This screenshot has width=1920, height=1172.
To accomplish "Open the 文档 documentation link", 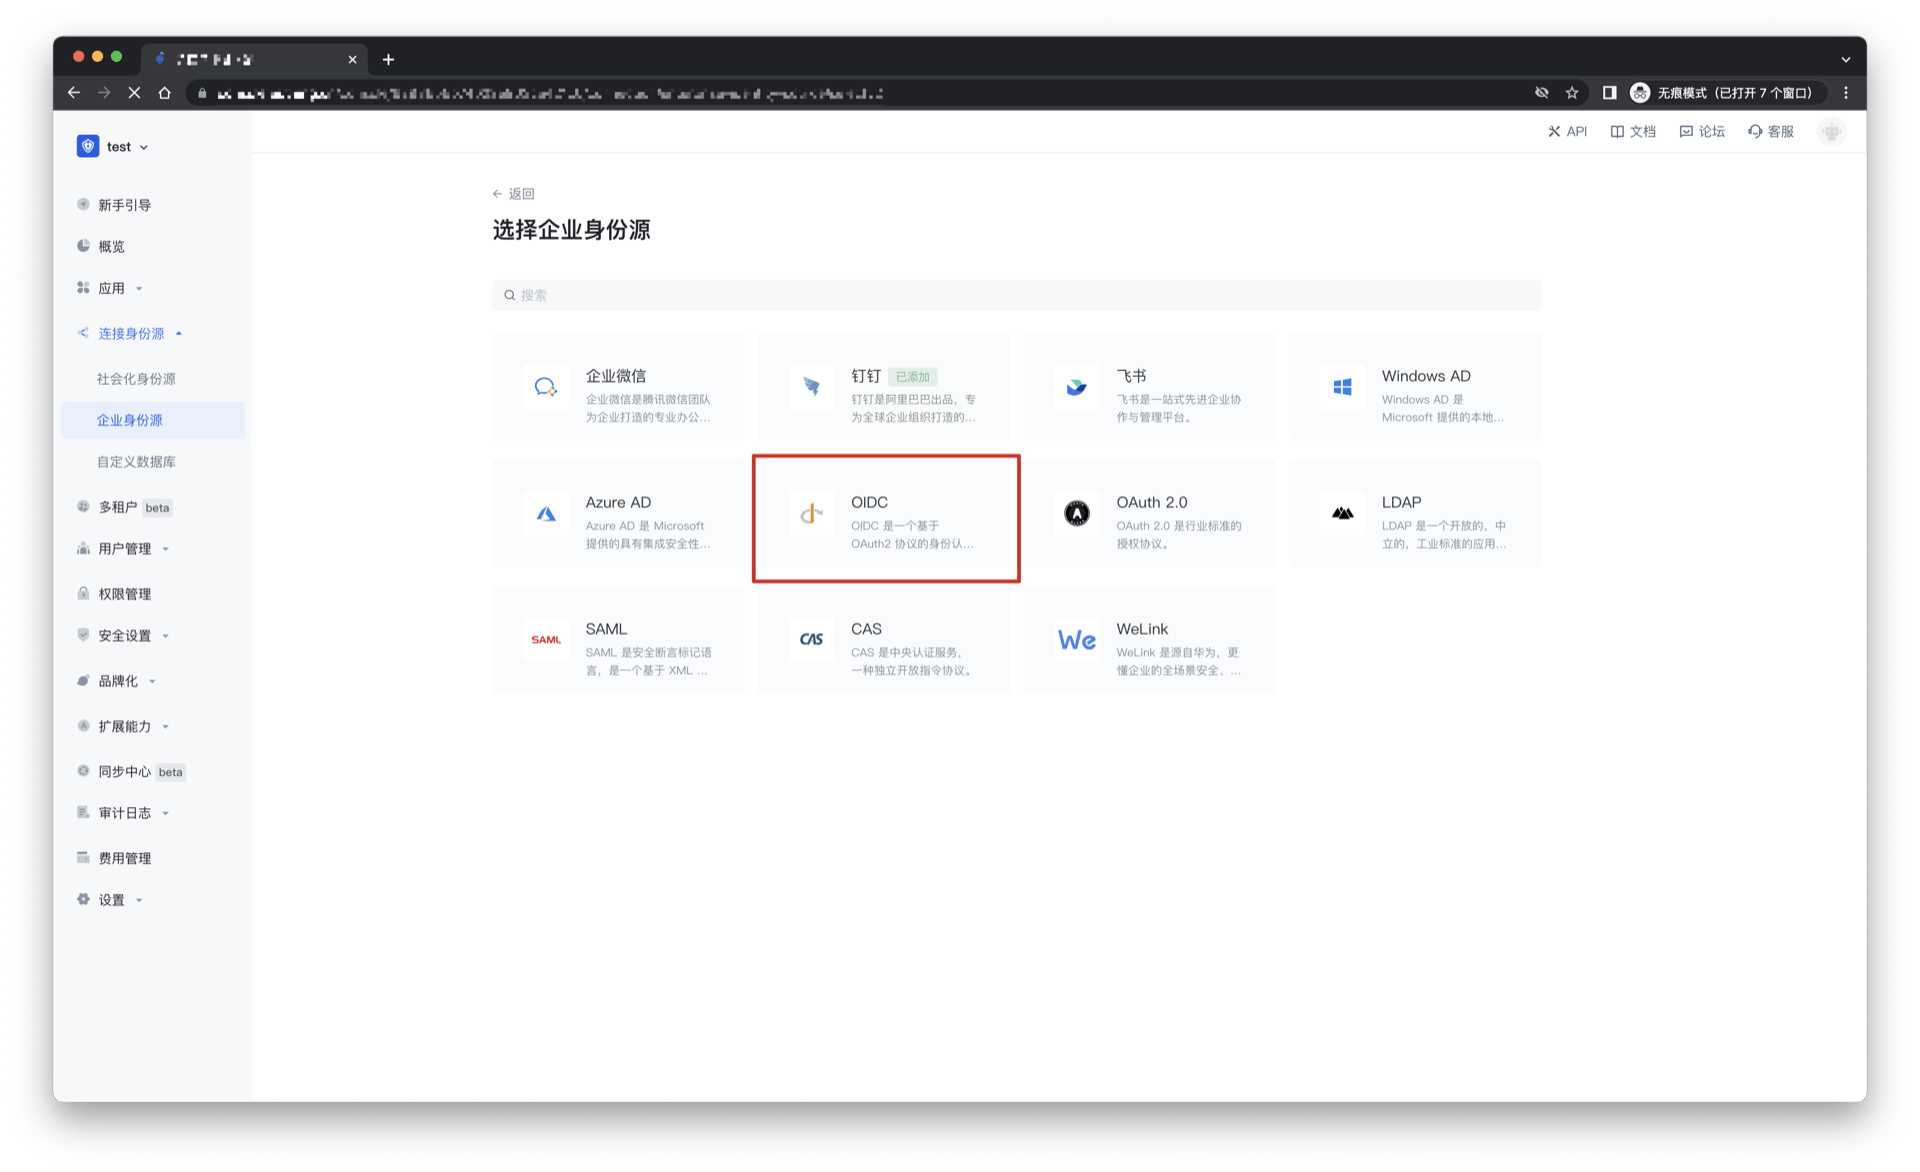I will point(1632,131).
